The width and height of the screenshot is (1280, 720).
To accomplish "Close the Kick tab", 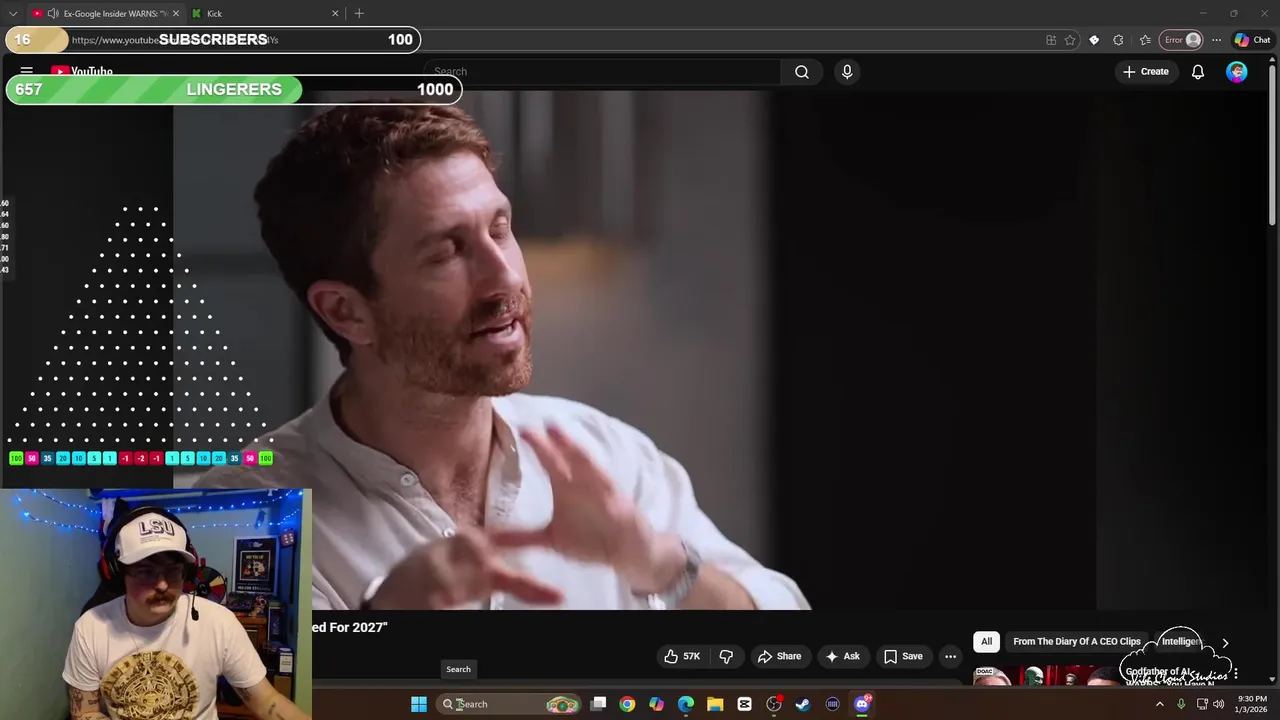I will [335, 14].
